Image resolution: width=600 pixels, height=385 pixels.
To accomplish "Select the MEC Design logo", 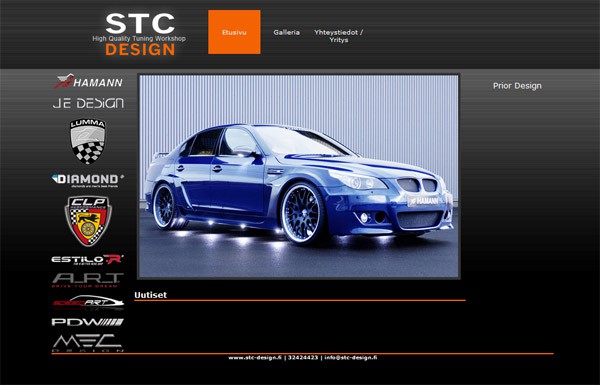I will [x=88, y=343].
